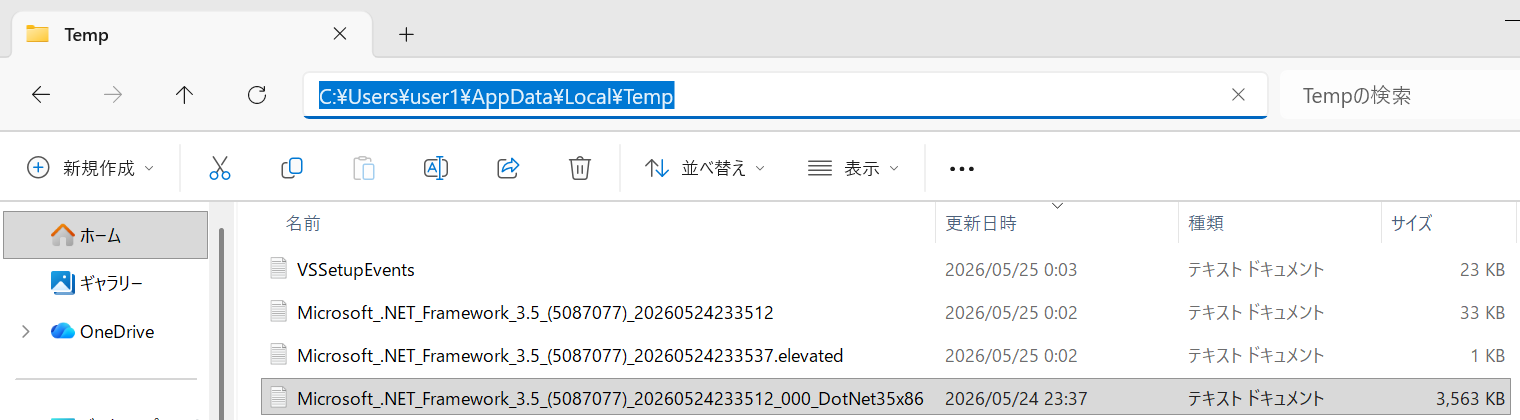Screen dimensions: 1520x420
Task: Go up one folder level
Action: [x=184, y=95]
